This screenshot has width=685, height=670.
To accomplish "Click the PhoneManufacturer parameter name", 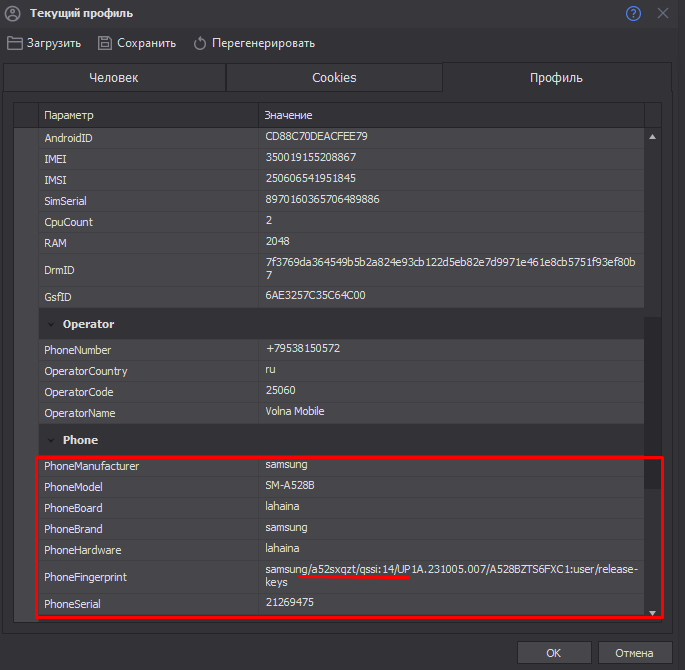I will click(x=92, y=466).
